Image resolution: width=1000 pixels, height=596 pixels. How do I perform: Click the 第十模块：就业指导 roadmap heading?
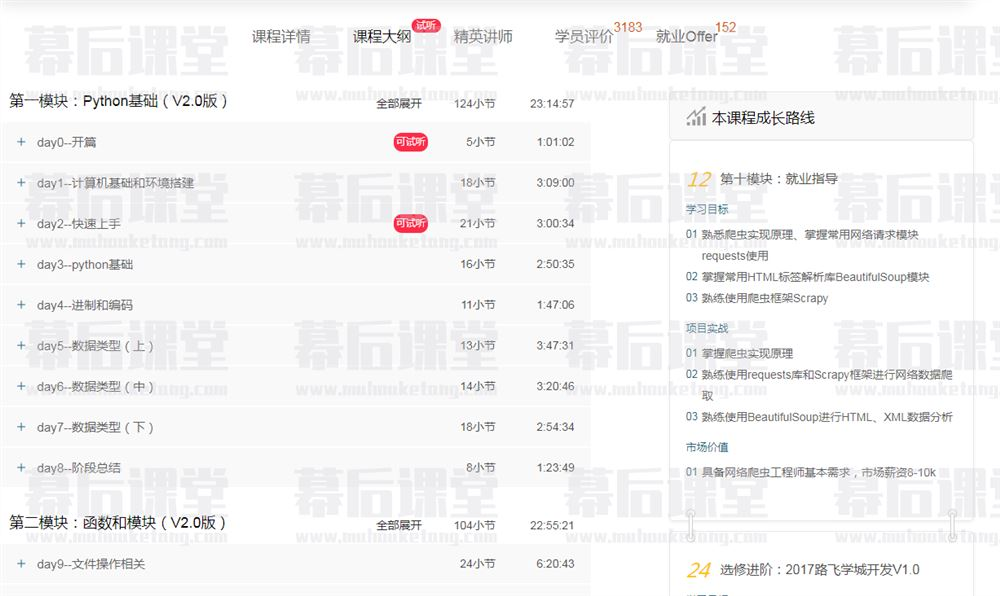click(778, 179)
